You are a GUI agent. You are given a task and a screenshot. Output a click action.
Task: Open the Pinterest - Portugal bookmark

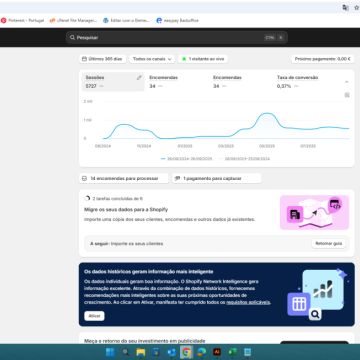click(23, 21)
